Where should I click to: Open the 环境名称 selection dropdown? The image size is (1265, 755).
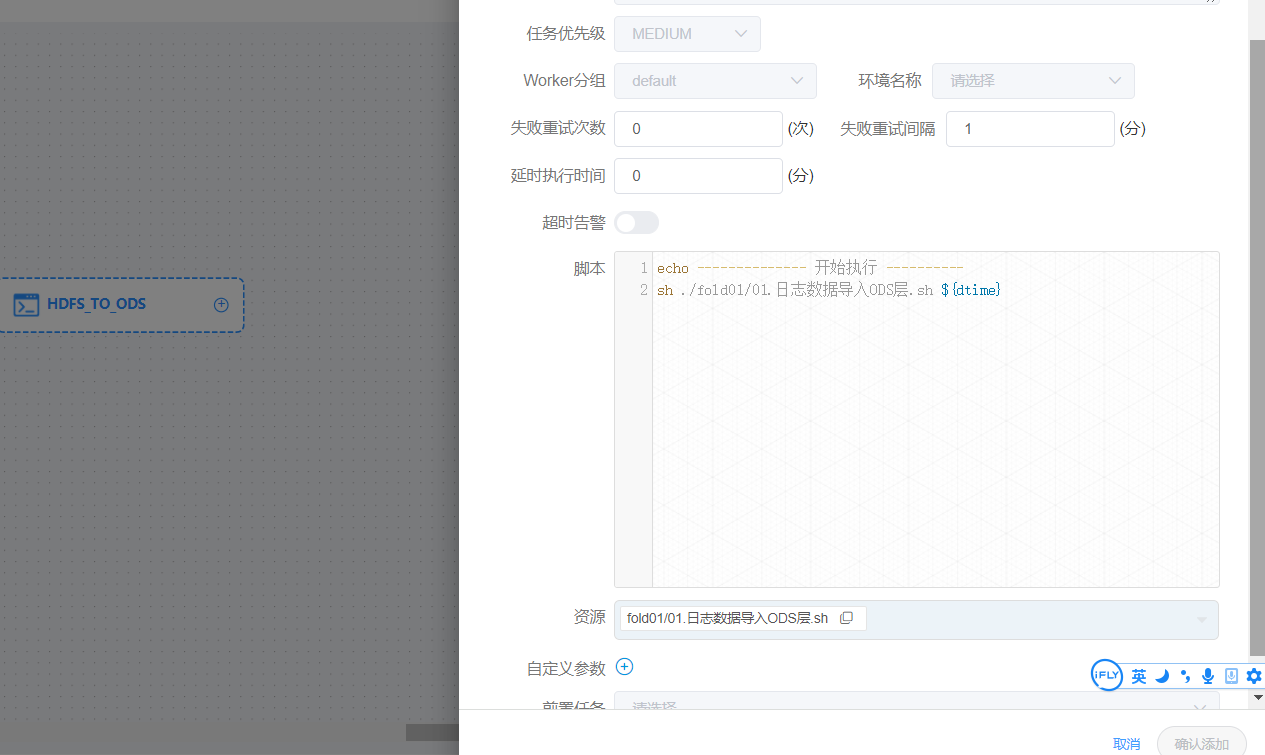point(1033,81)
